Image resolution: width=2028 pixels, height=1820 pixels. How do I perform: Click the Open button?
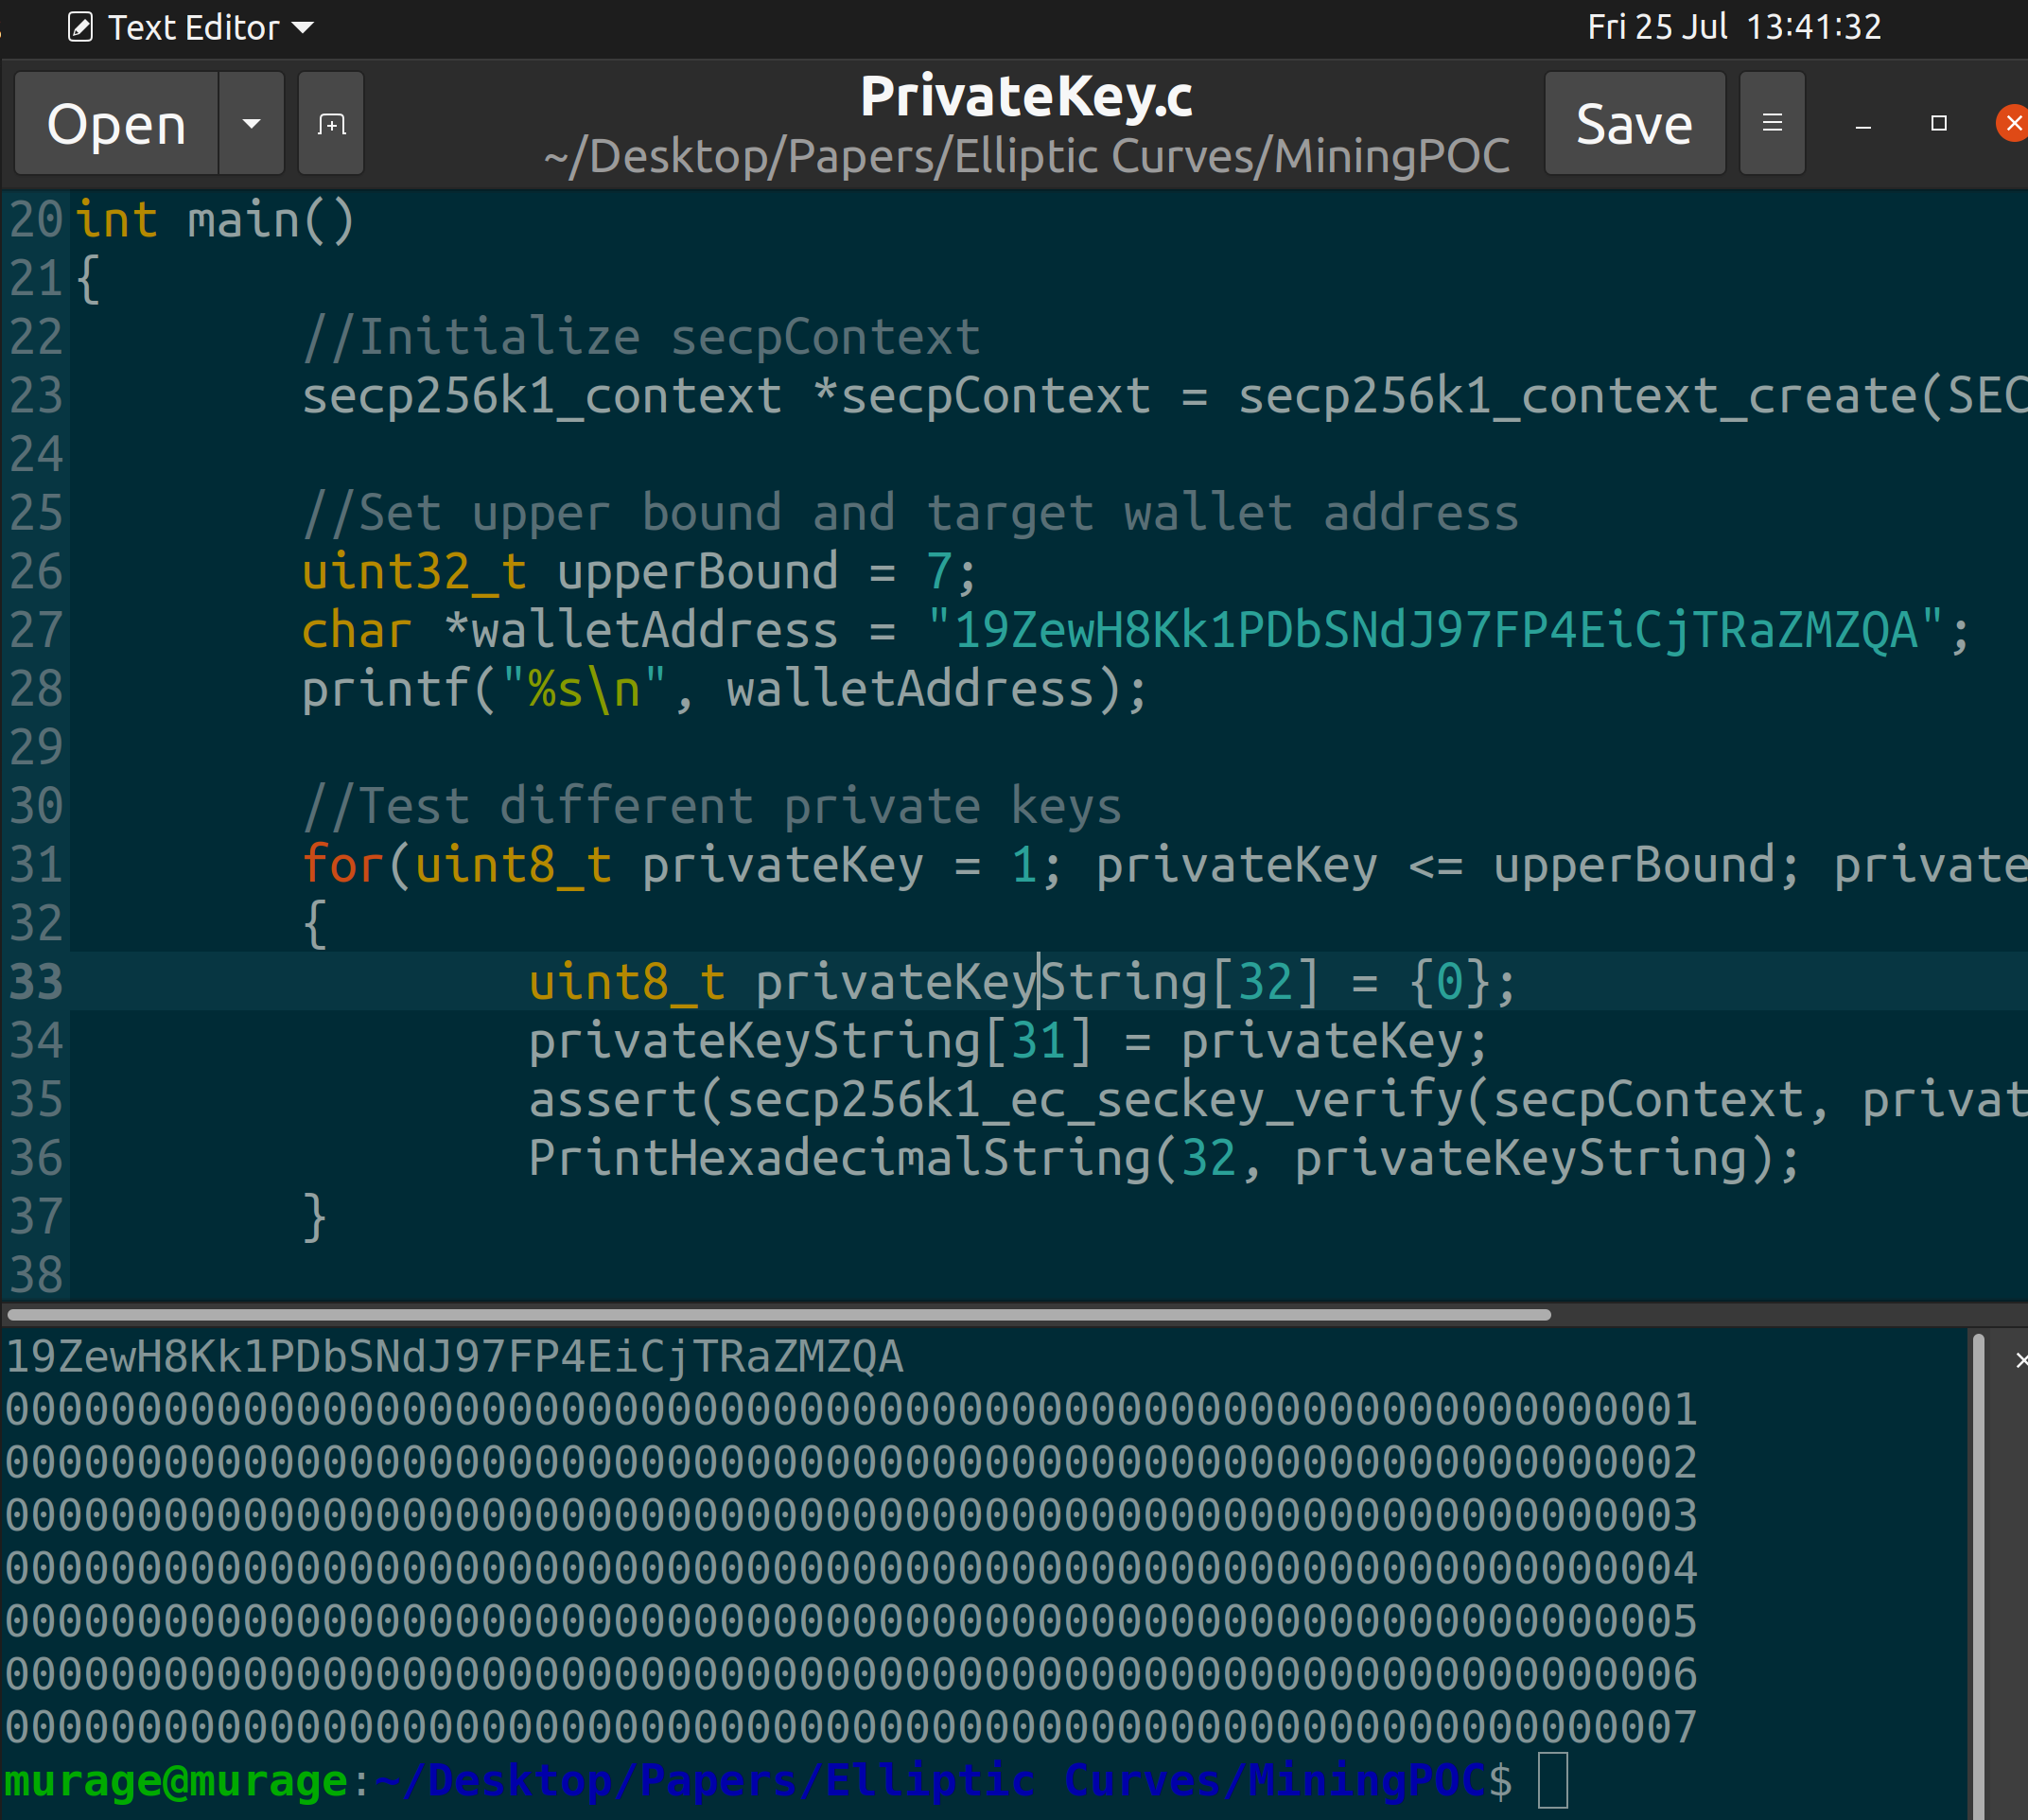point(117,124)
